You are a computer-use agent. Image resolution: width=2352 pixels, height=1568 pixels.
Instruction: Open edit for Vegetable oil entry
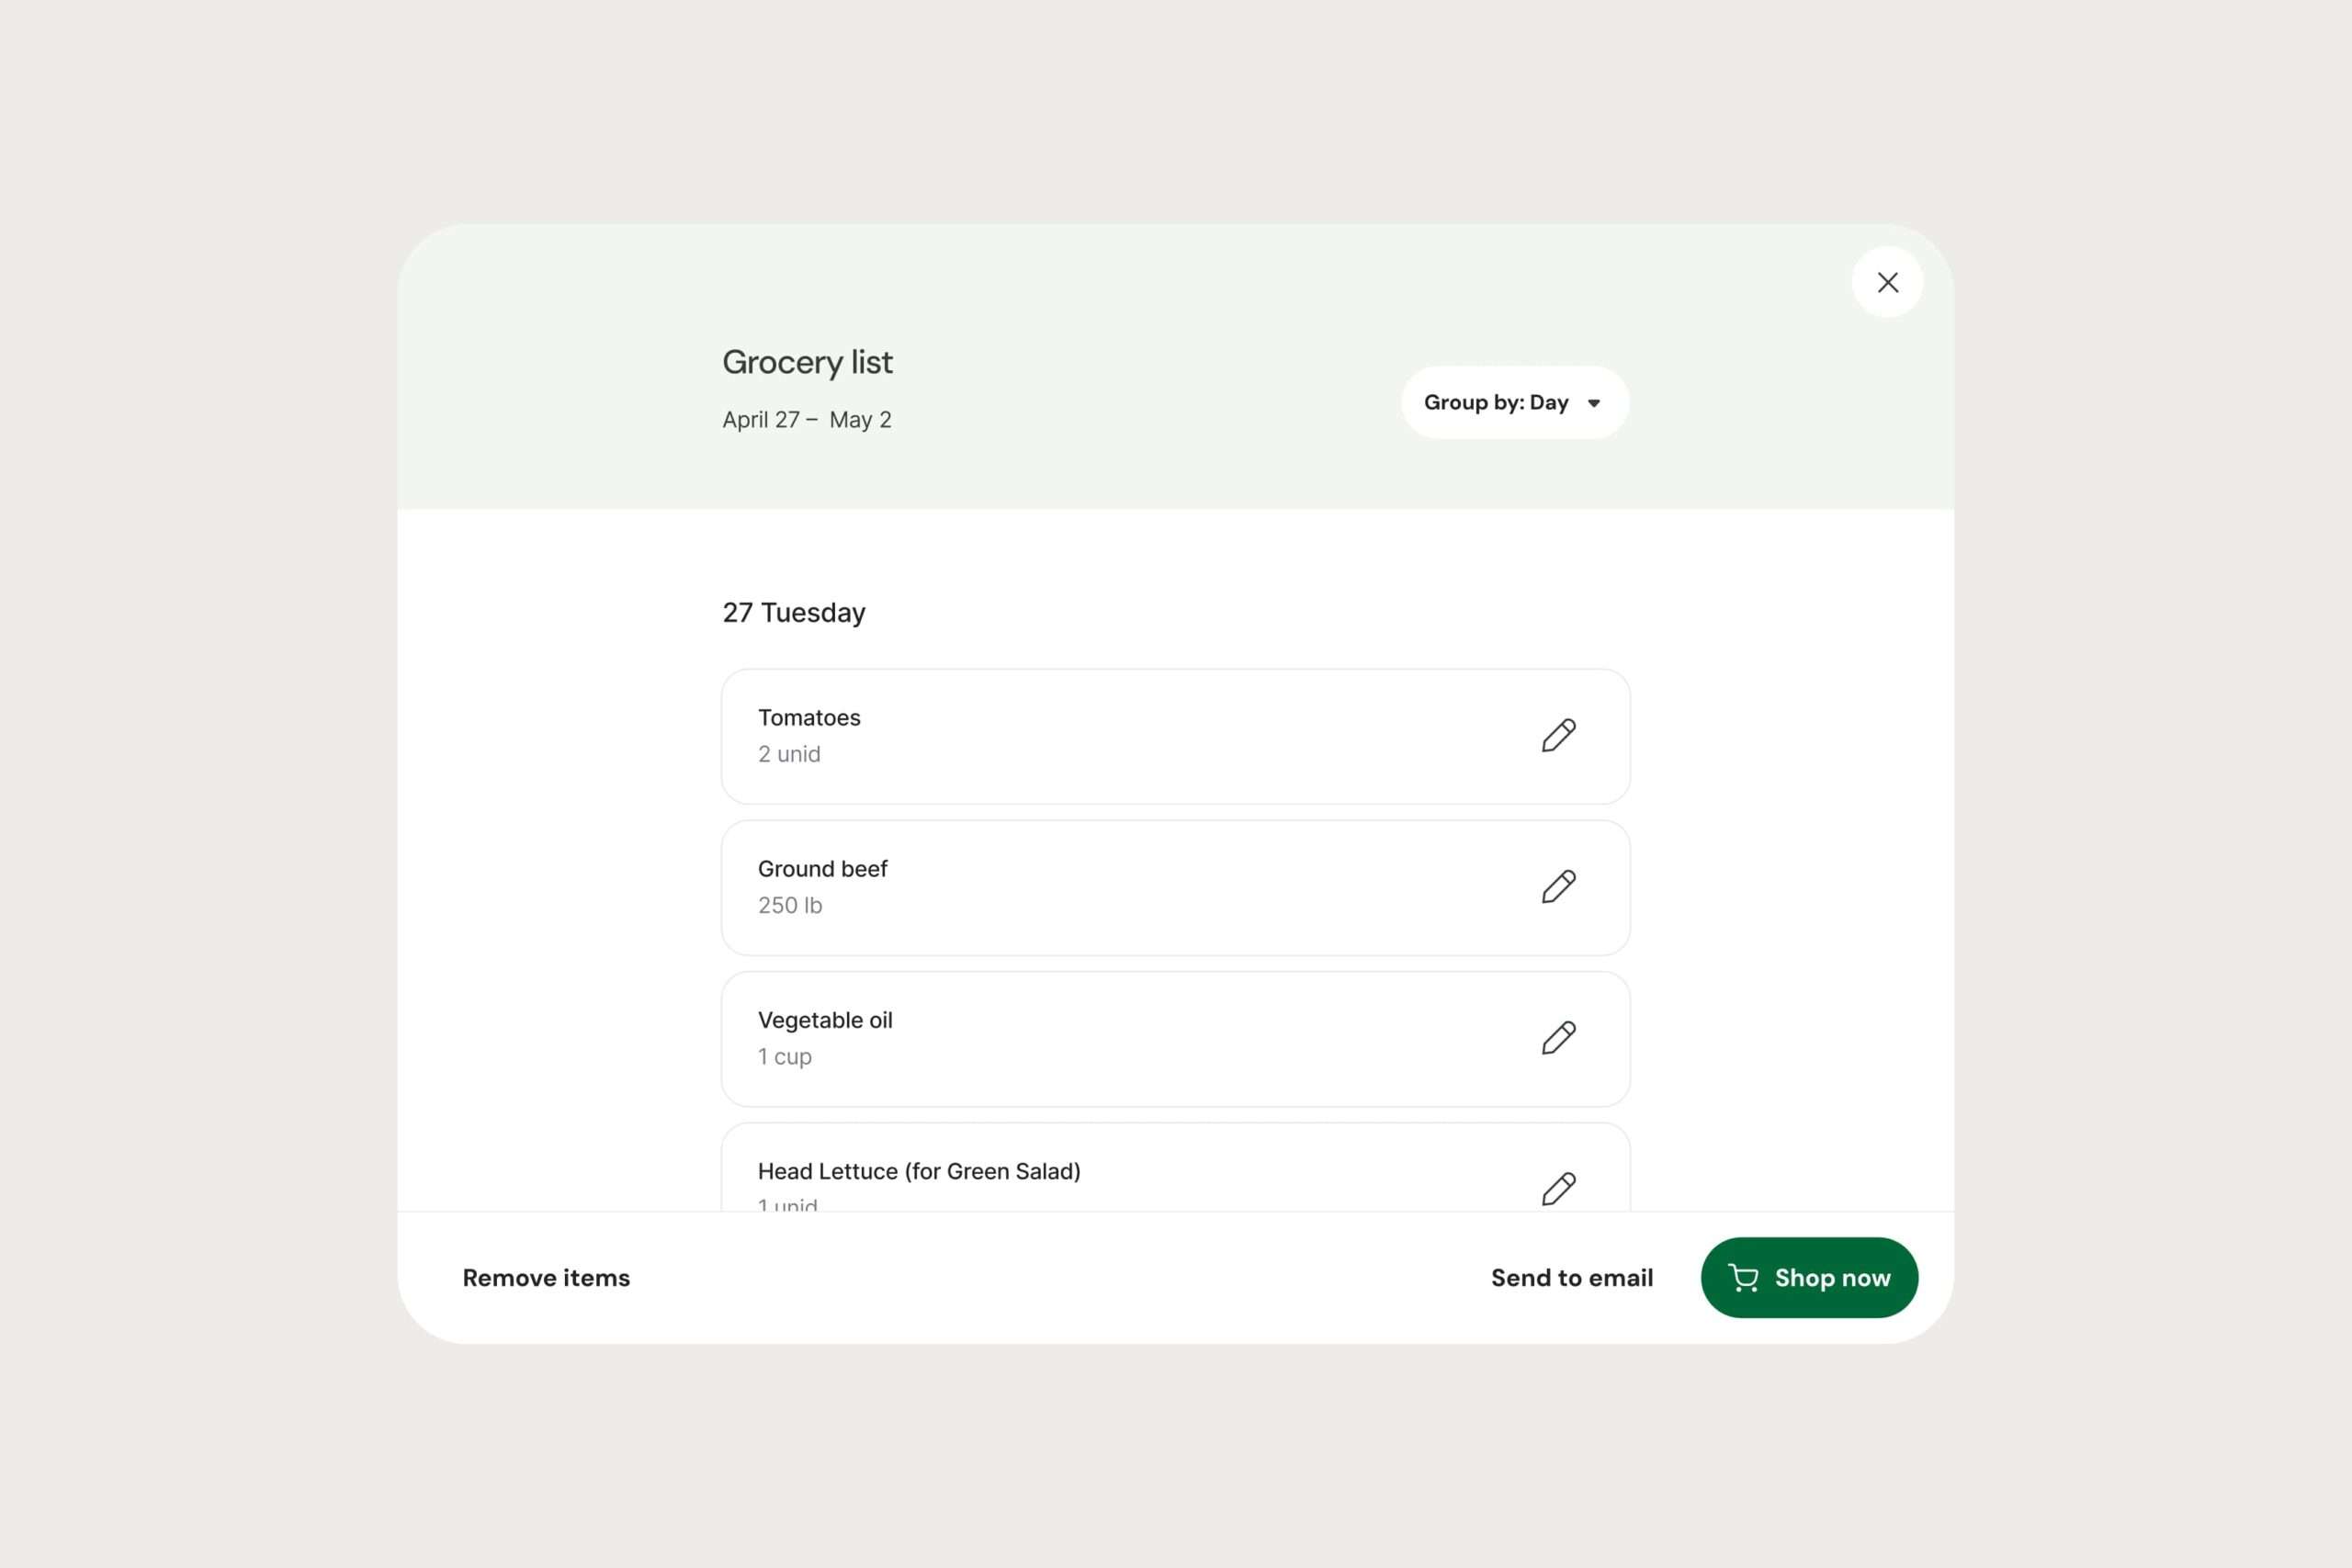click(x=1558, y=1038)
